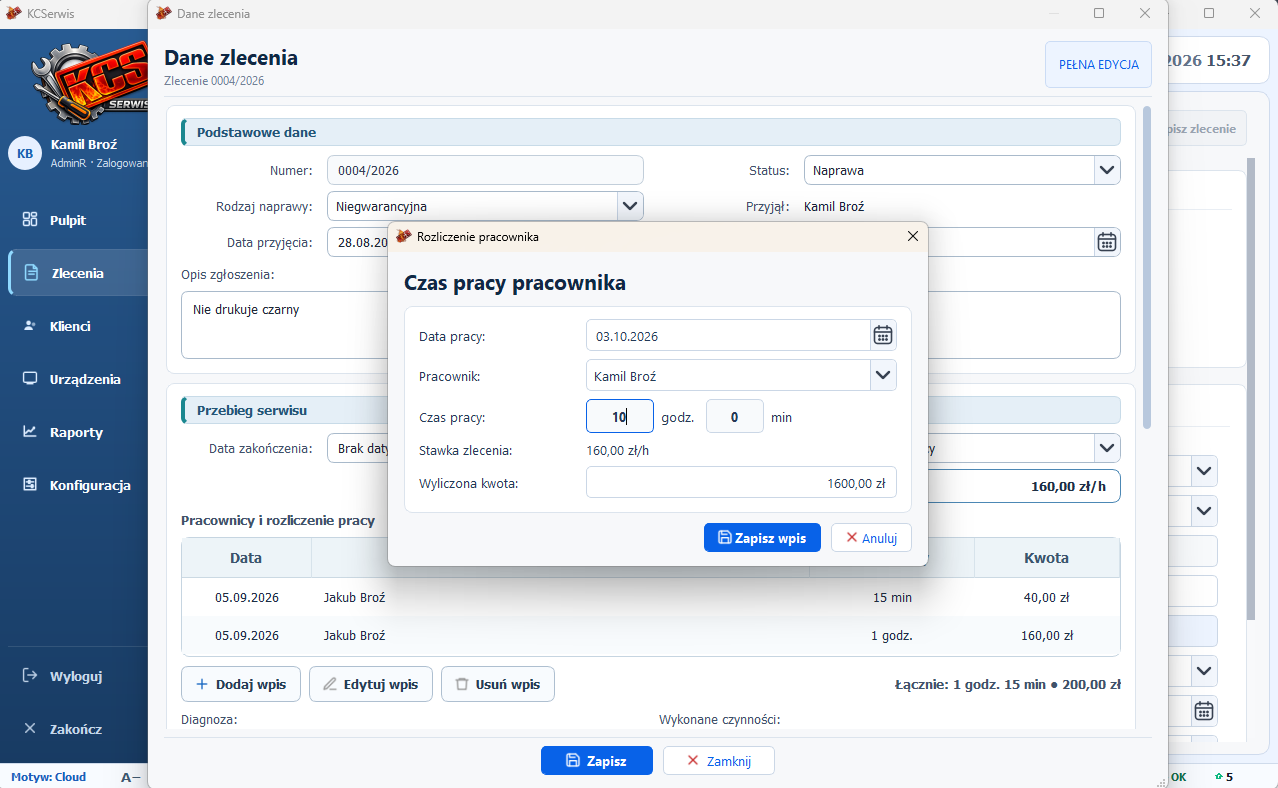Click the Stawka zlecenia value 160,00 zł/h
The height and width of the screenshot is (788, 1278).
coord(618,450)
